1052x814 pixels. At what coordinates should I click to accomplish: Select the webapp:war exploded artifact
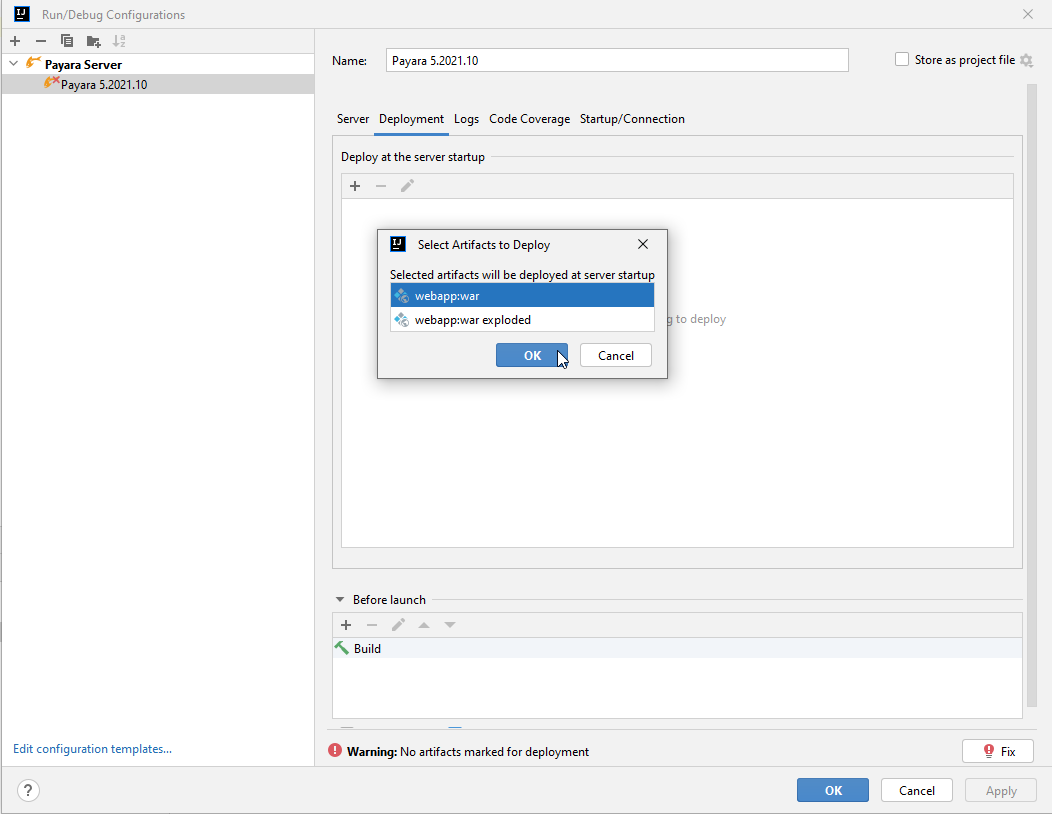(x=472, y=320)
